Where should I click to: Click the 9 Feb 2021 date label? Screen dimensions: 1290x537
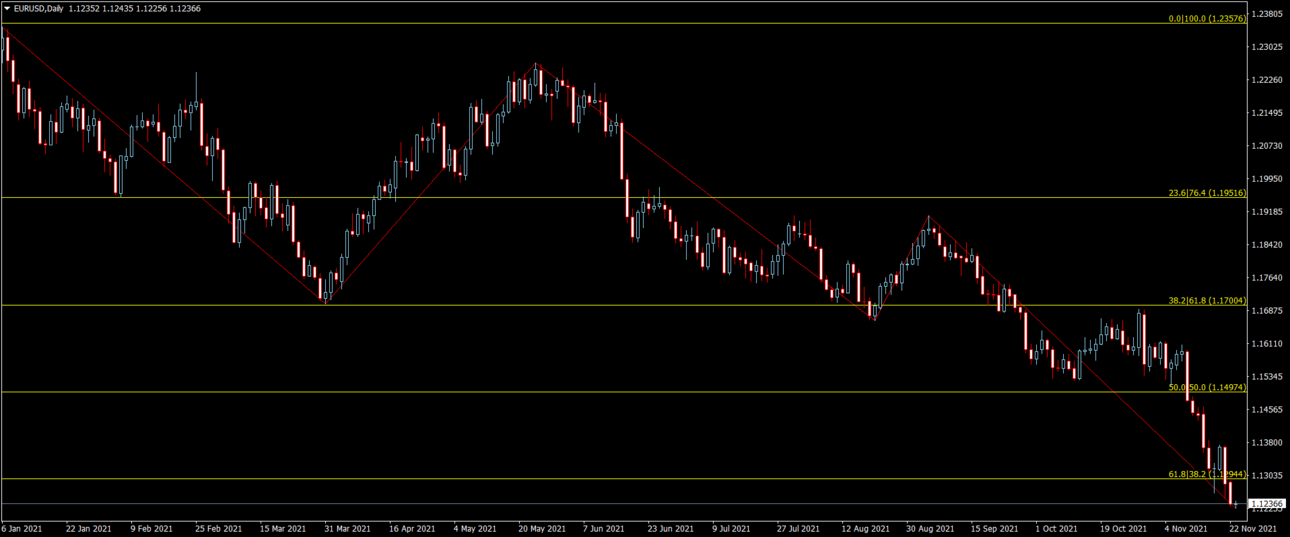tap(154, 528)
